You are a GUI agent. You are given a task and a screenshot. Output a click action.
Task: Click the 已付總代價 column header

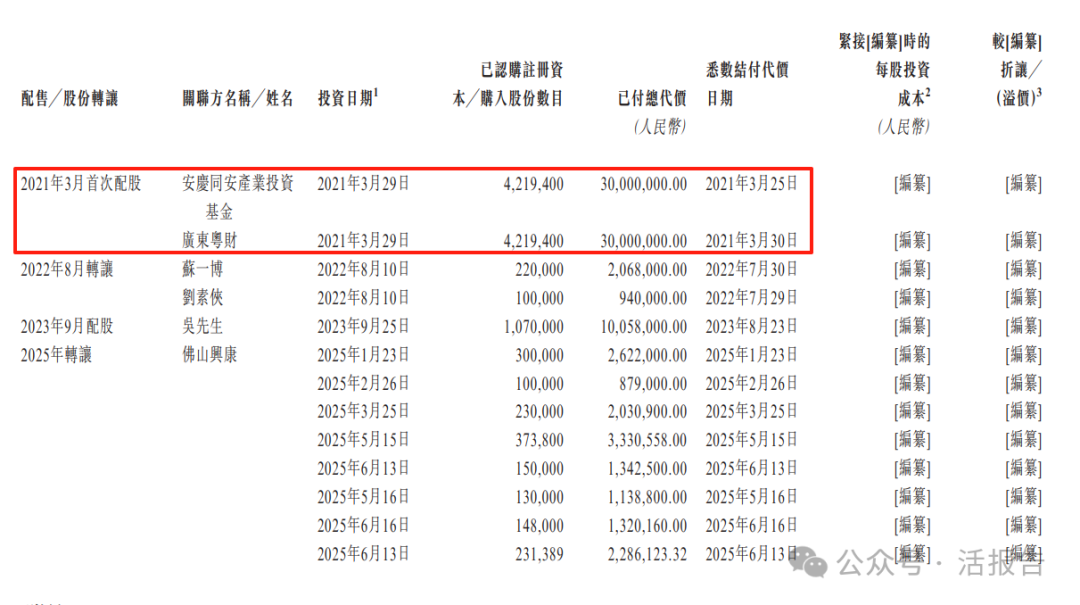pos(652,98)
